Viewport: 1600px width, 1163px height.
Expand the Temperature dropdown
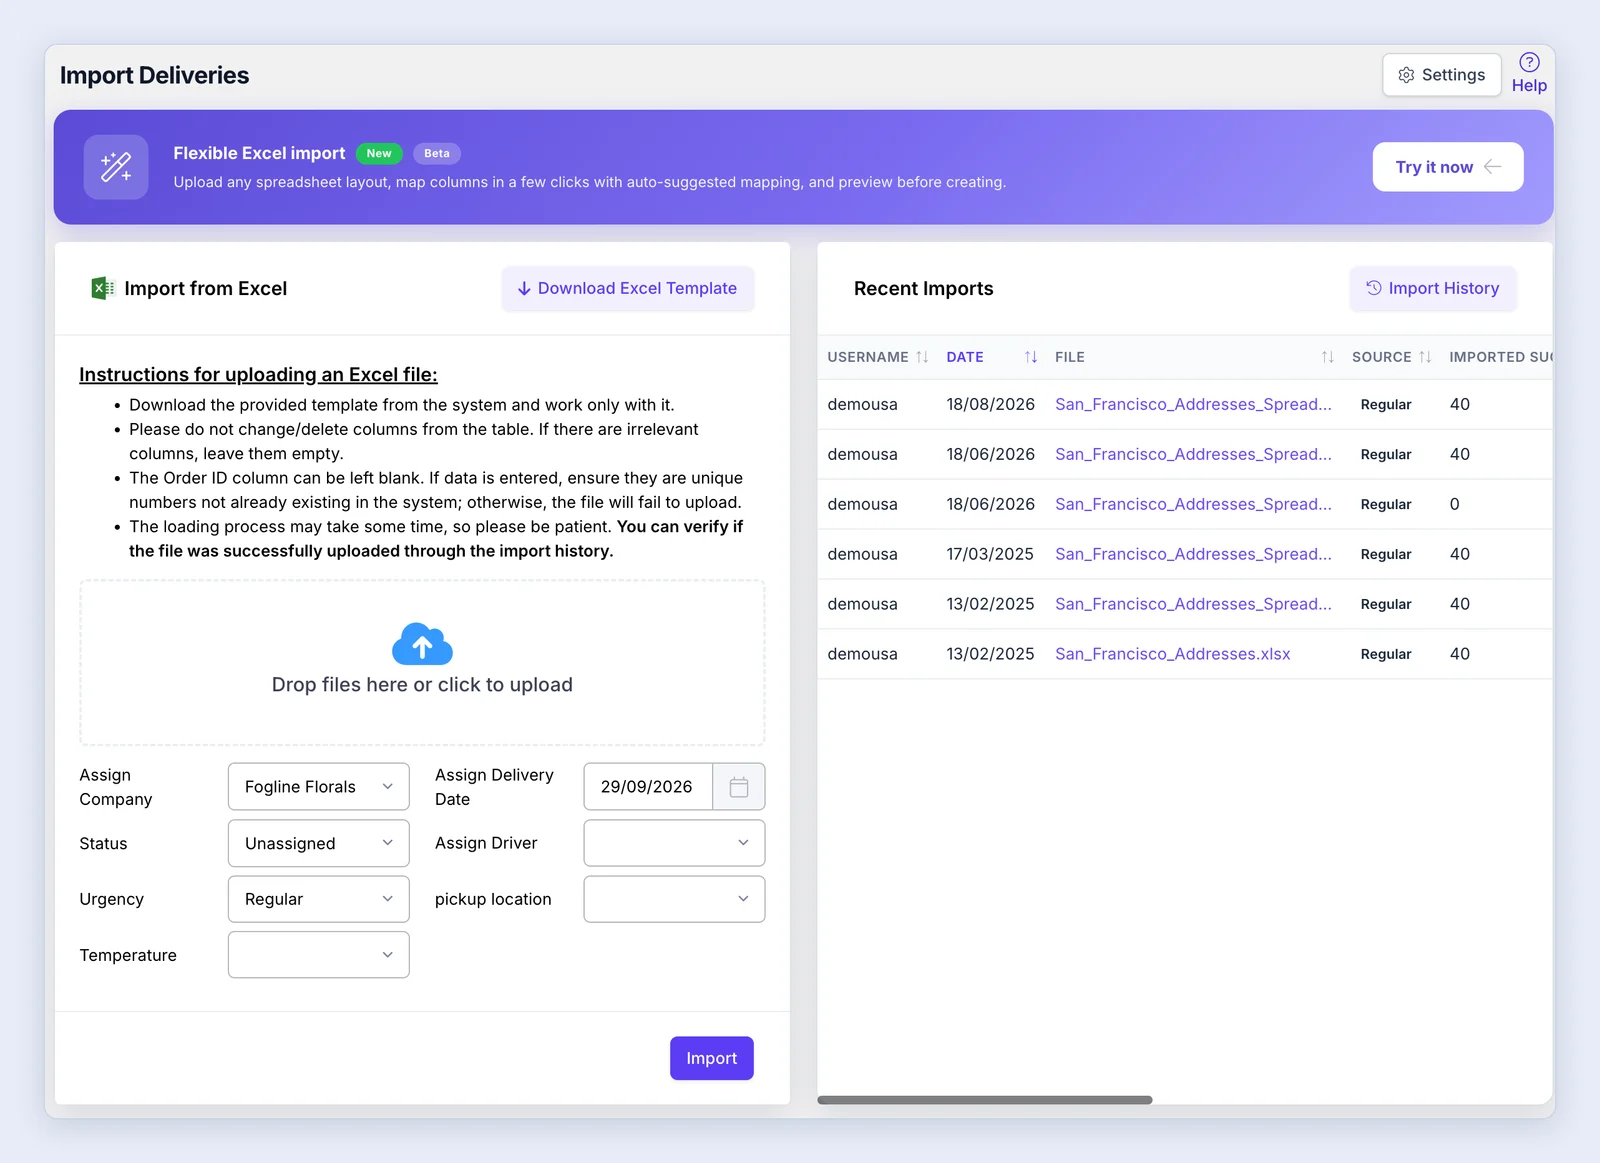(318, 955)
